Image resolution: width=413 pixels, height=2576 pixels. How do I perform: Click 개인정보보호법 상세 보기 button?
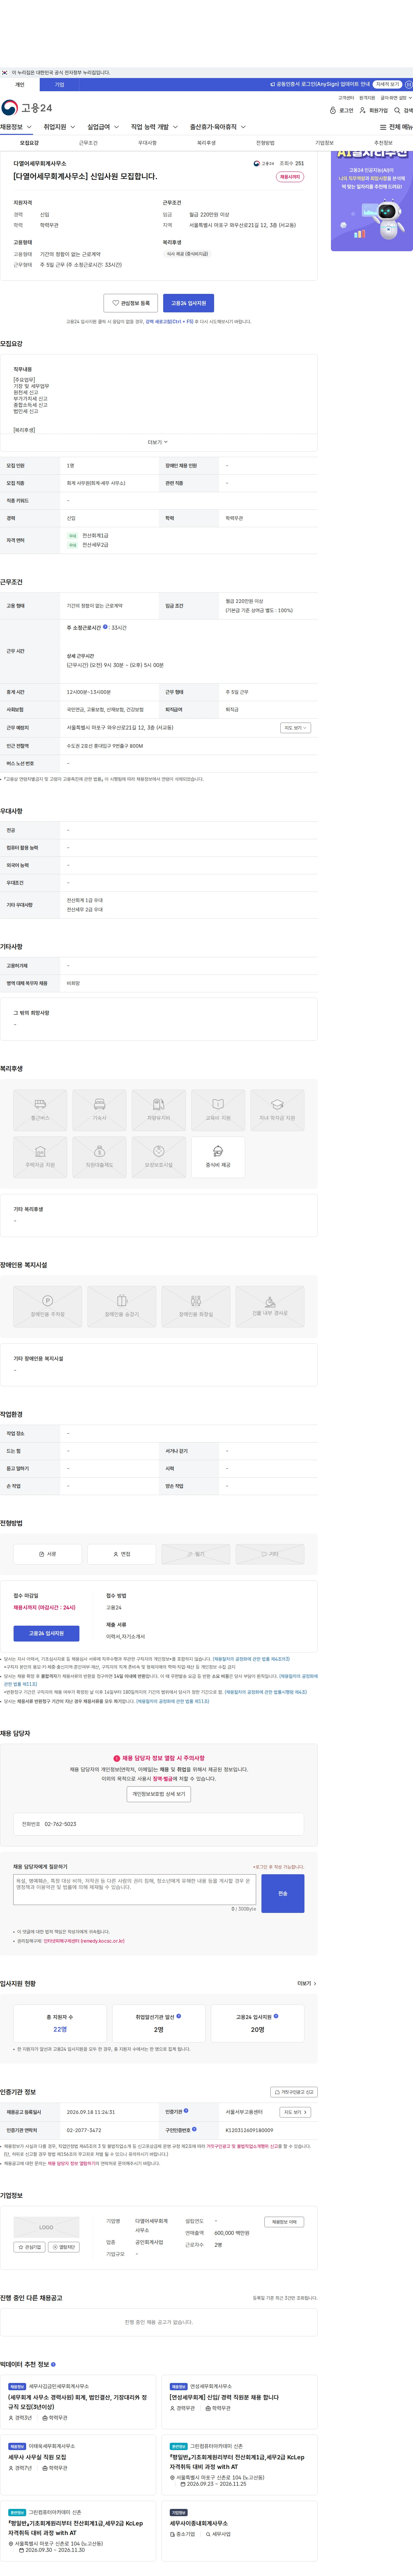(x=159, y=1794)
